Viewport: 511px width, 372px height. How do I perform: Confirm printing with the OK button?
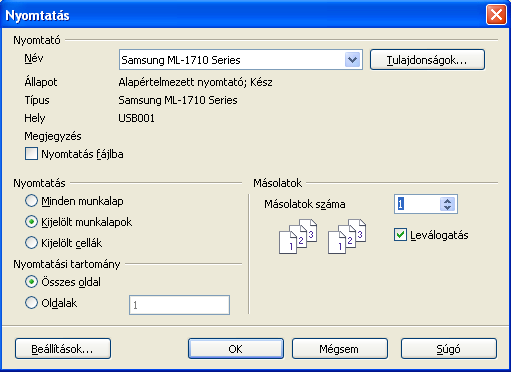click(236, 349)
